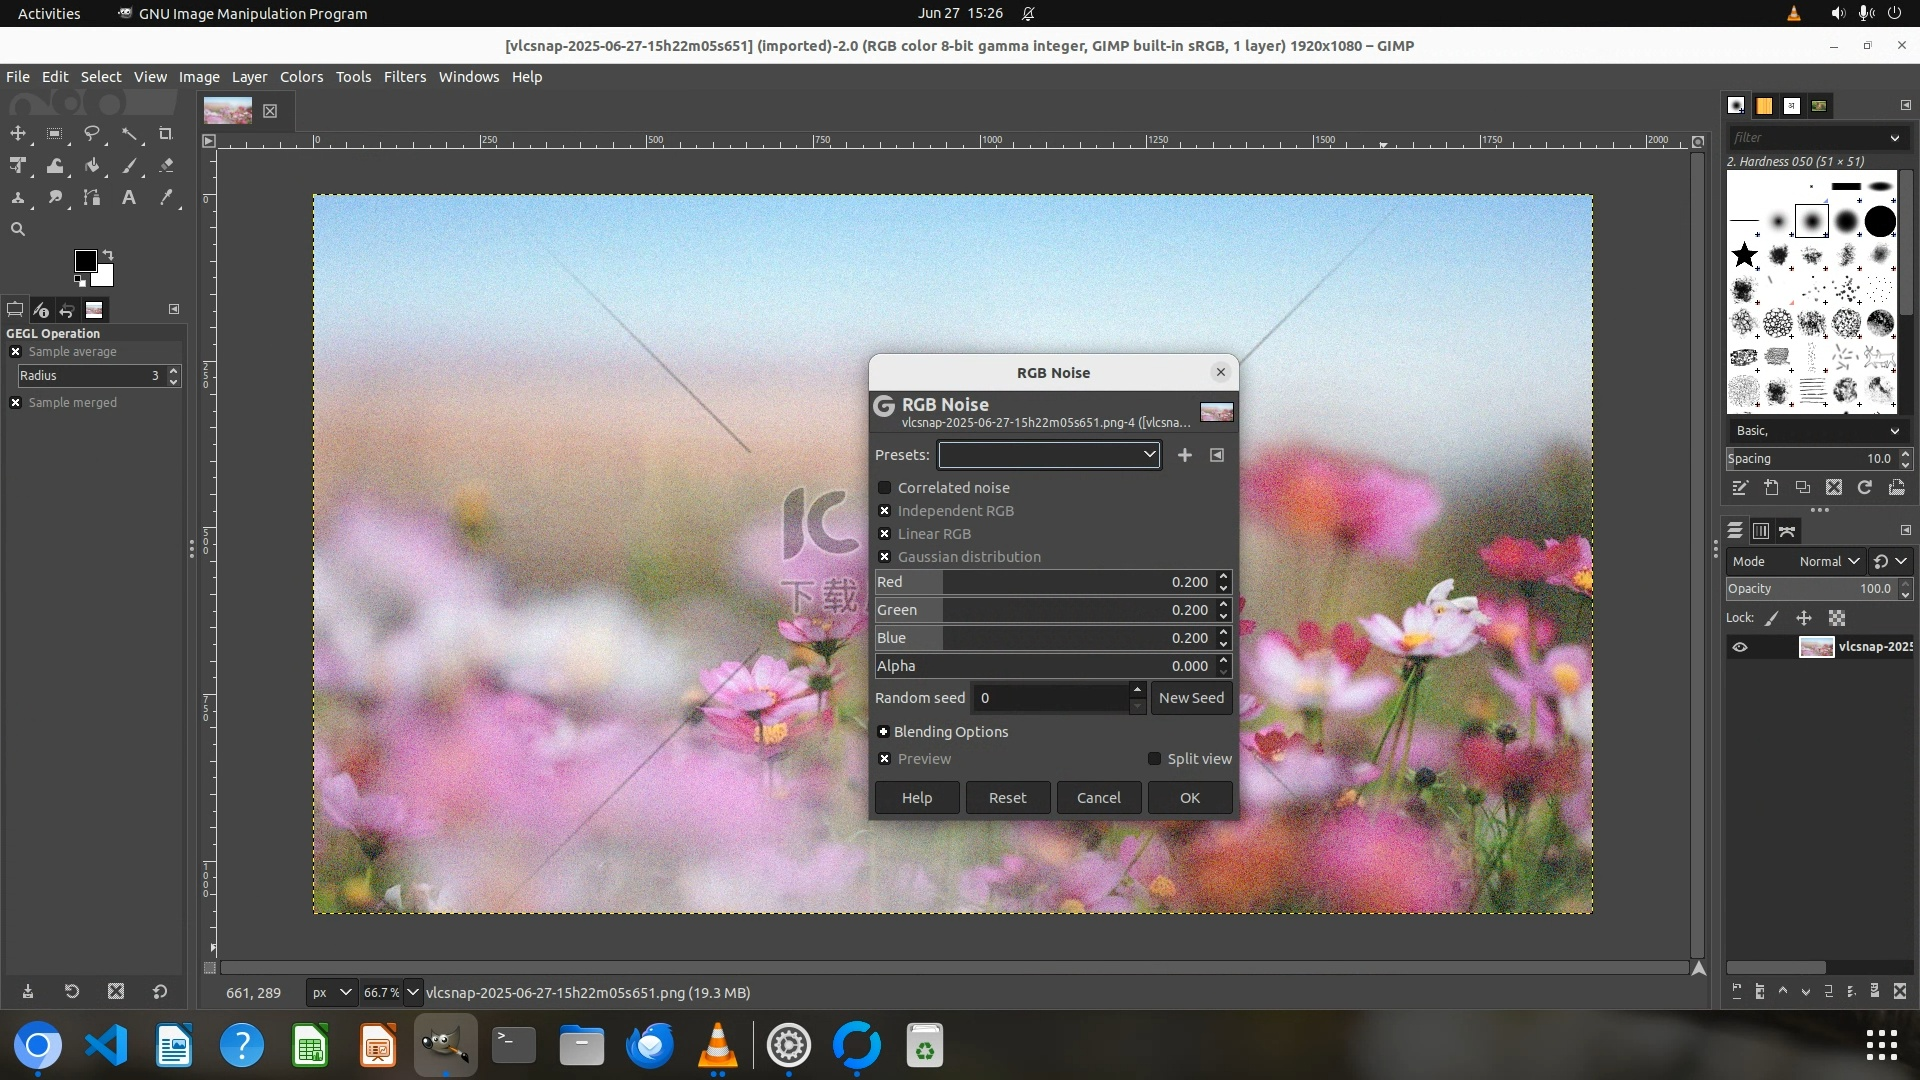1920x1080 pixels.
Task: Expand the Blending Options section
Action: click(x=884, y=732)
